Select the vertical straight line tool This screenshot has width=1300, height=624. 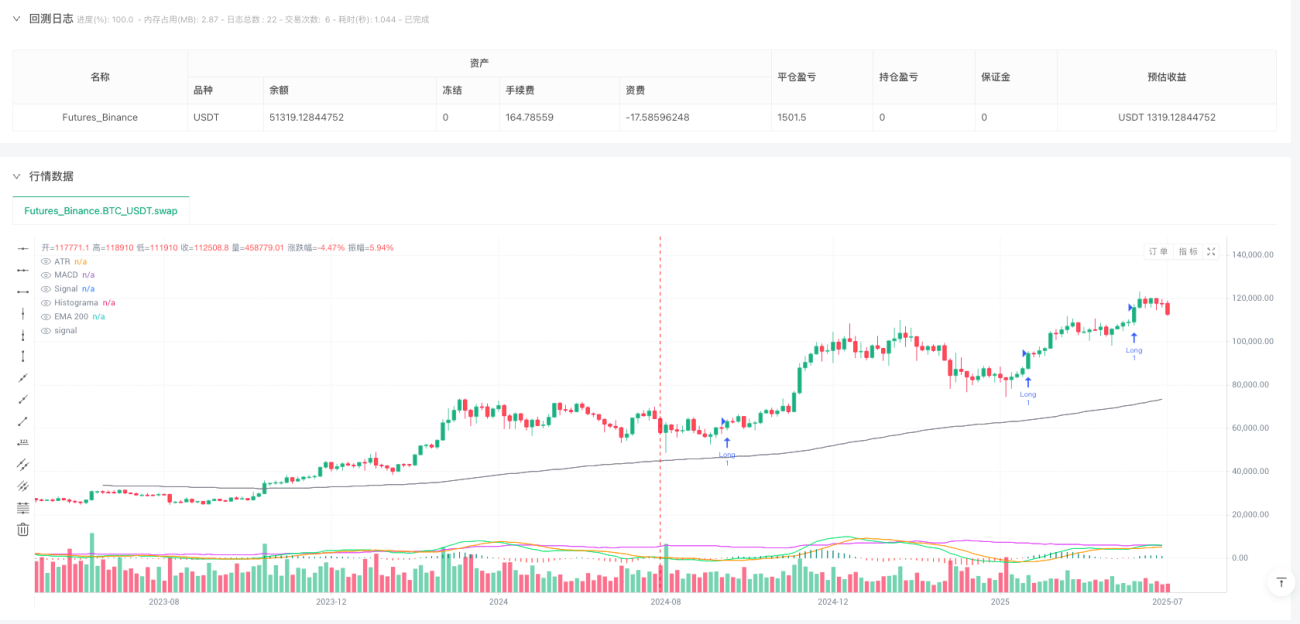point(23,313)
